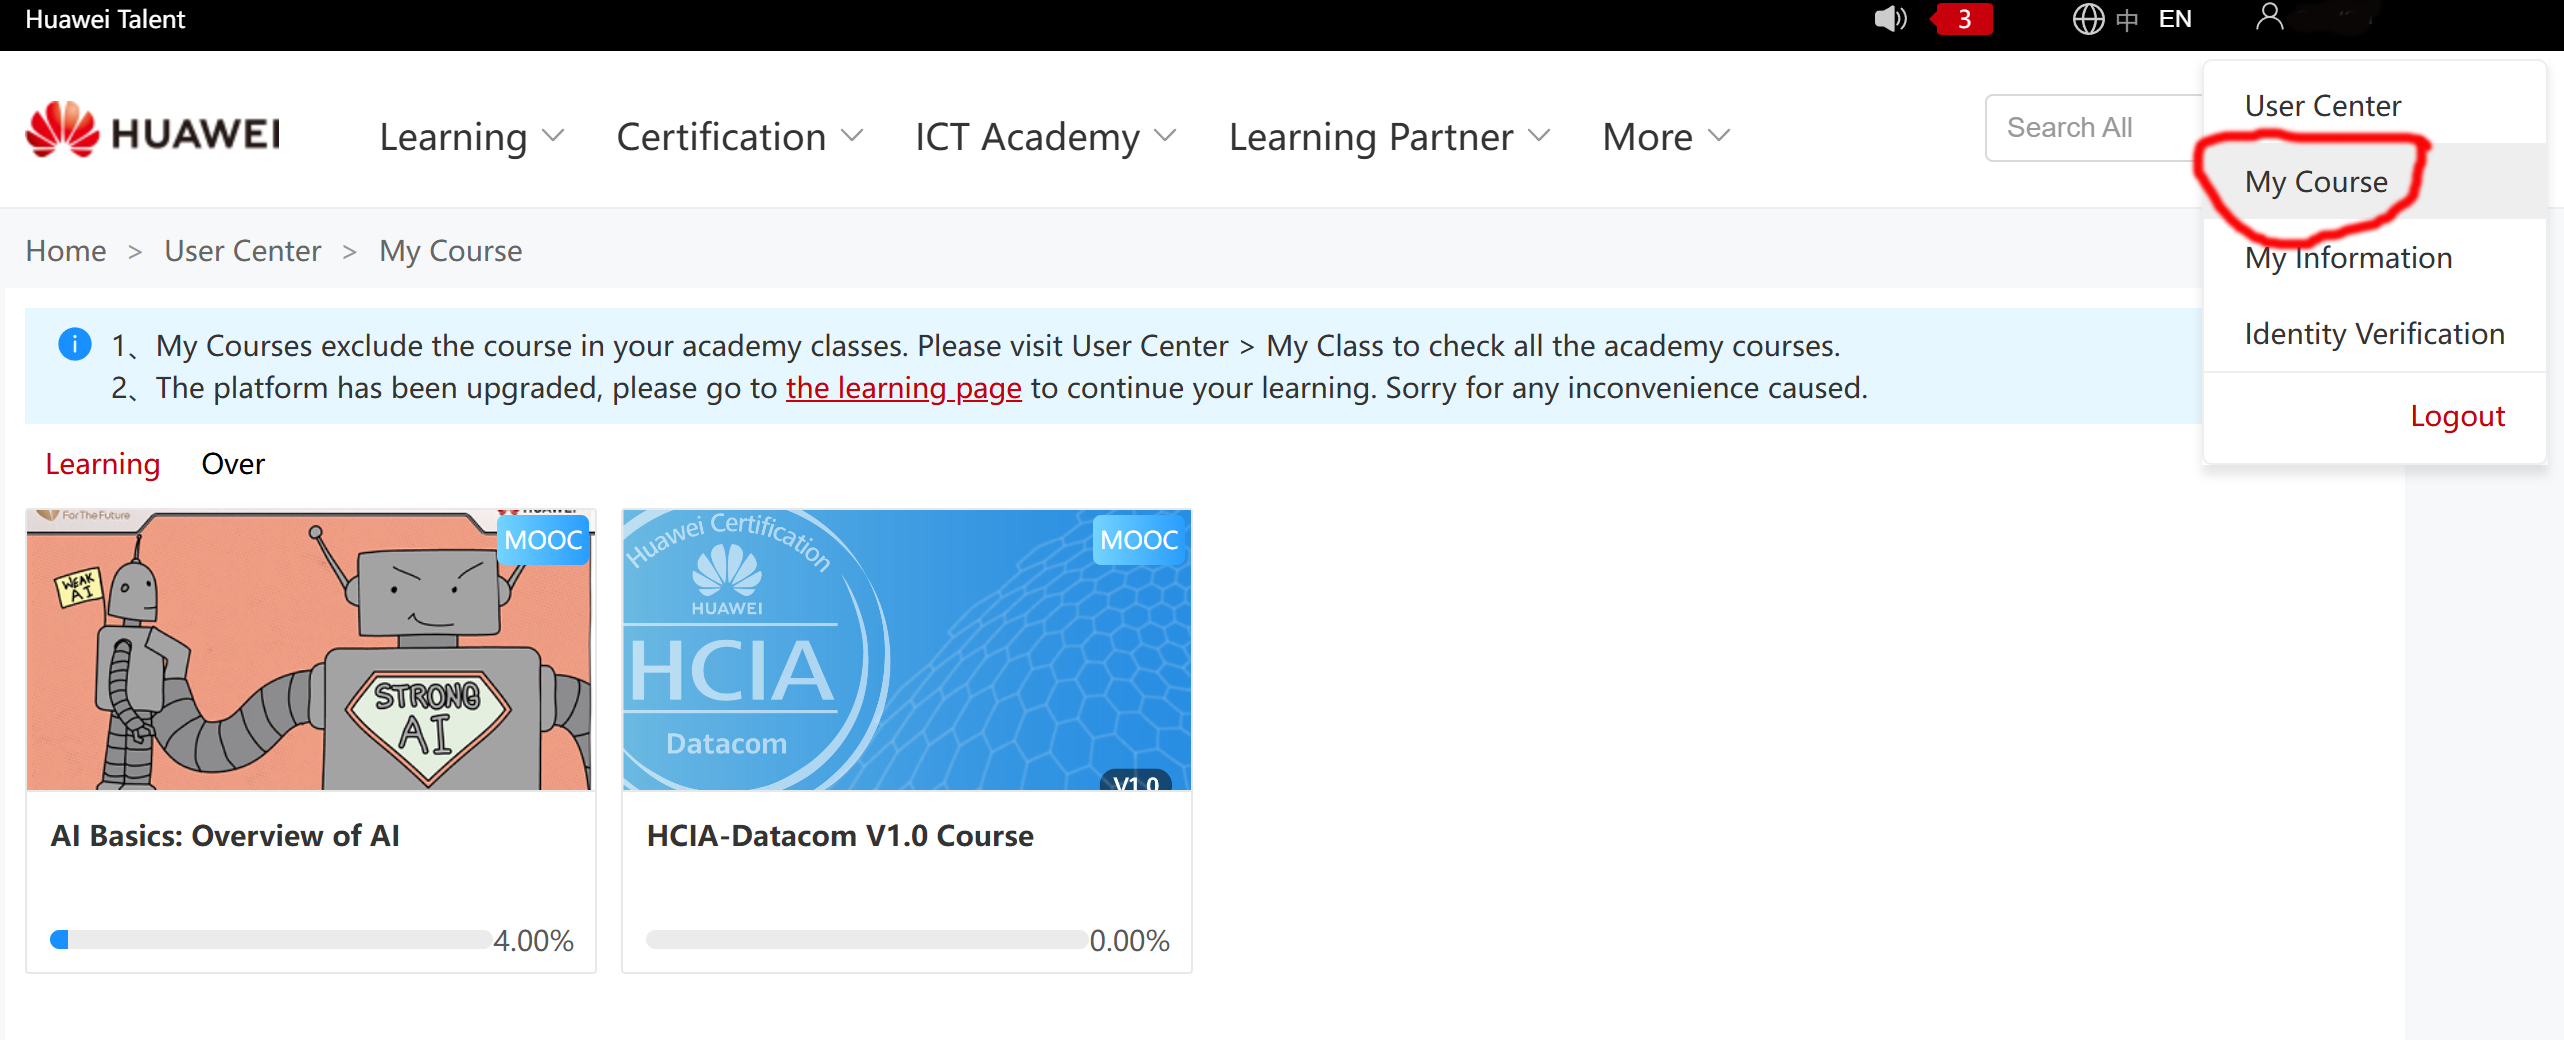Viewport: 2564px width, 1040px height.
Task: Open the ICT Academy dropdown menu
Action: coord(1045,137)
